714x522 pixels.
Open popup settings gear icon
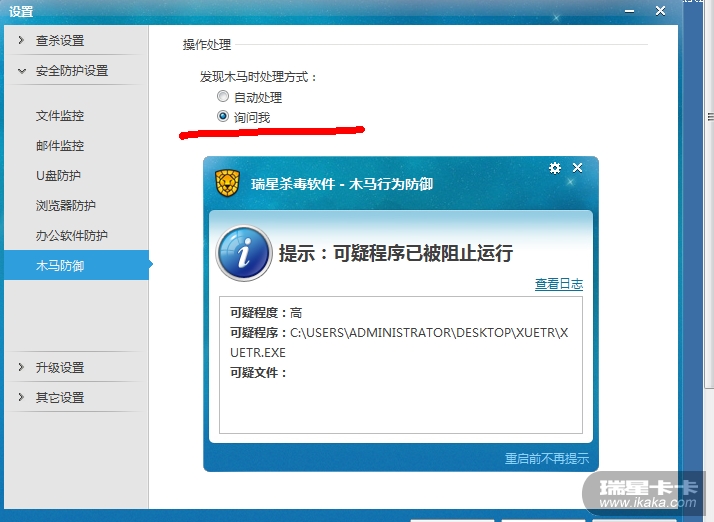(x=555, y=168)
